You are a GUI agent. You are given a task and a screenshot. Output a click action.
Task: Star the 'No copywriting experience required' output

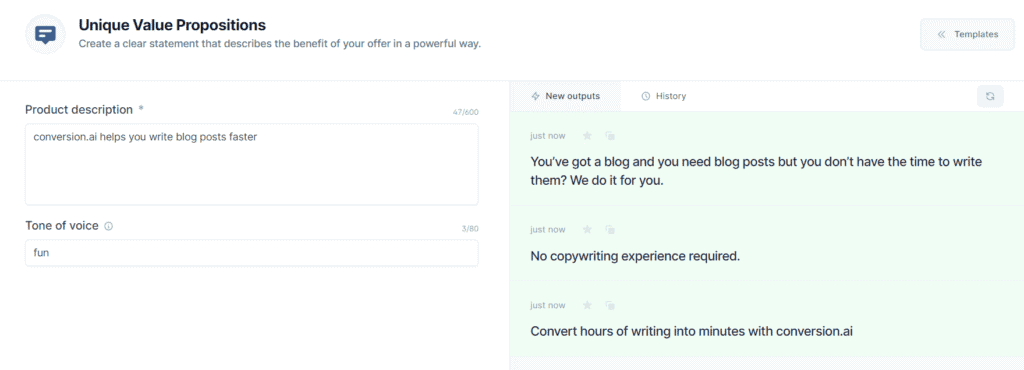587,230
